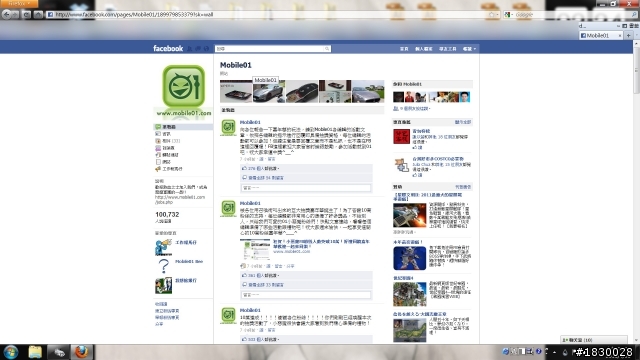Go back with the browser back arrow
Viewport: 640px width, 360px height.
(x=6, y=15)
